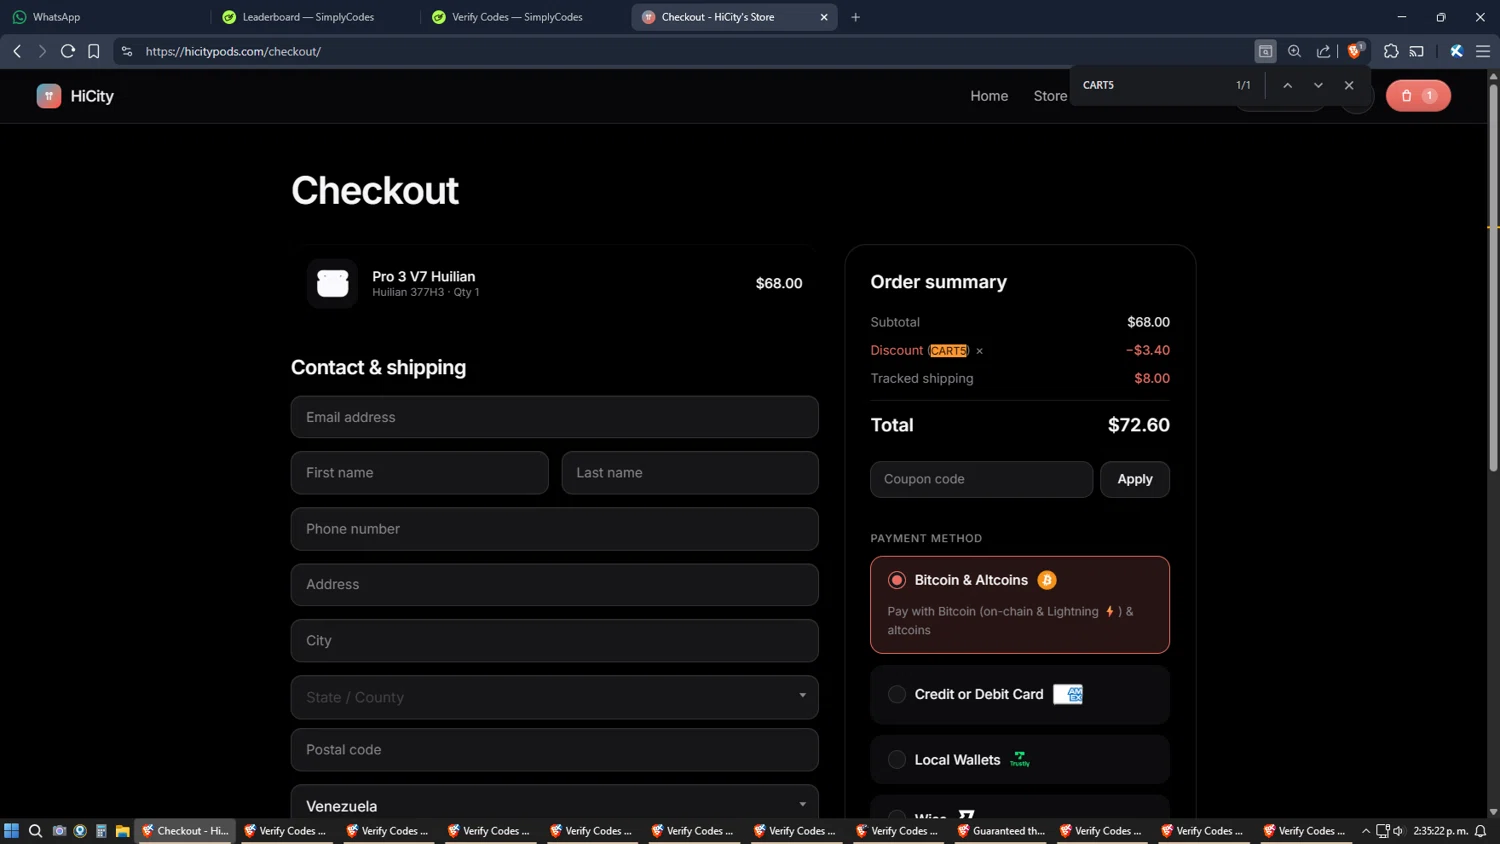Click the orange Bitcoin coin icon
Viewport: 1500px width, 844px height.
coord(1047,580)
